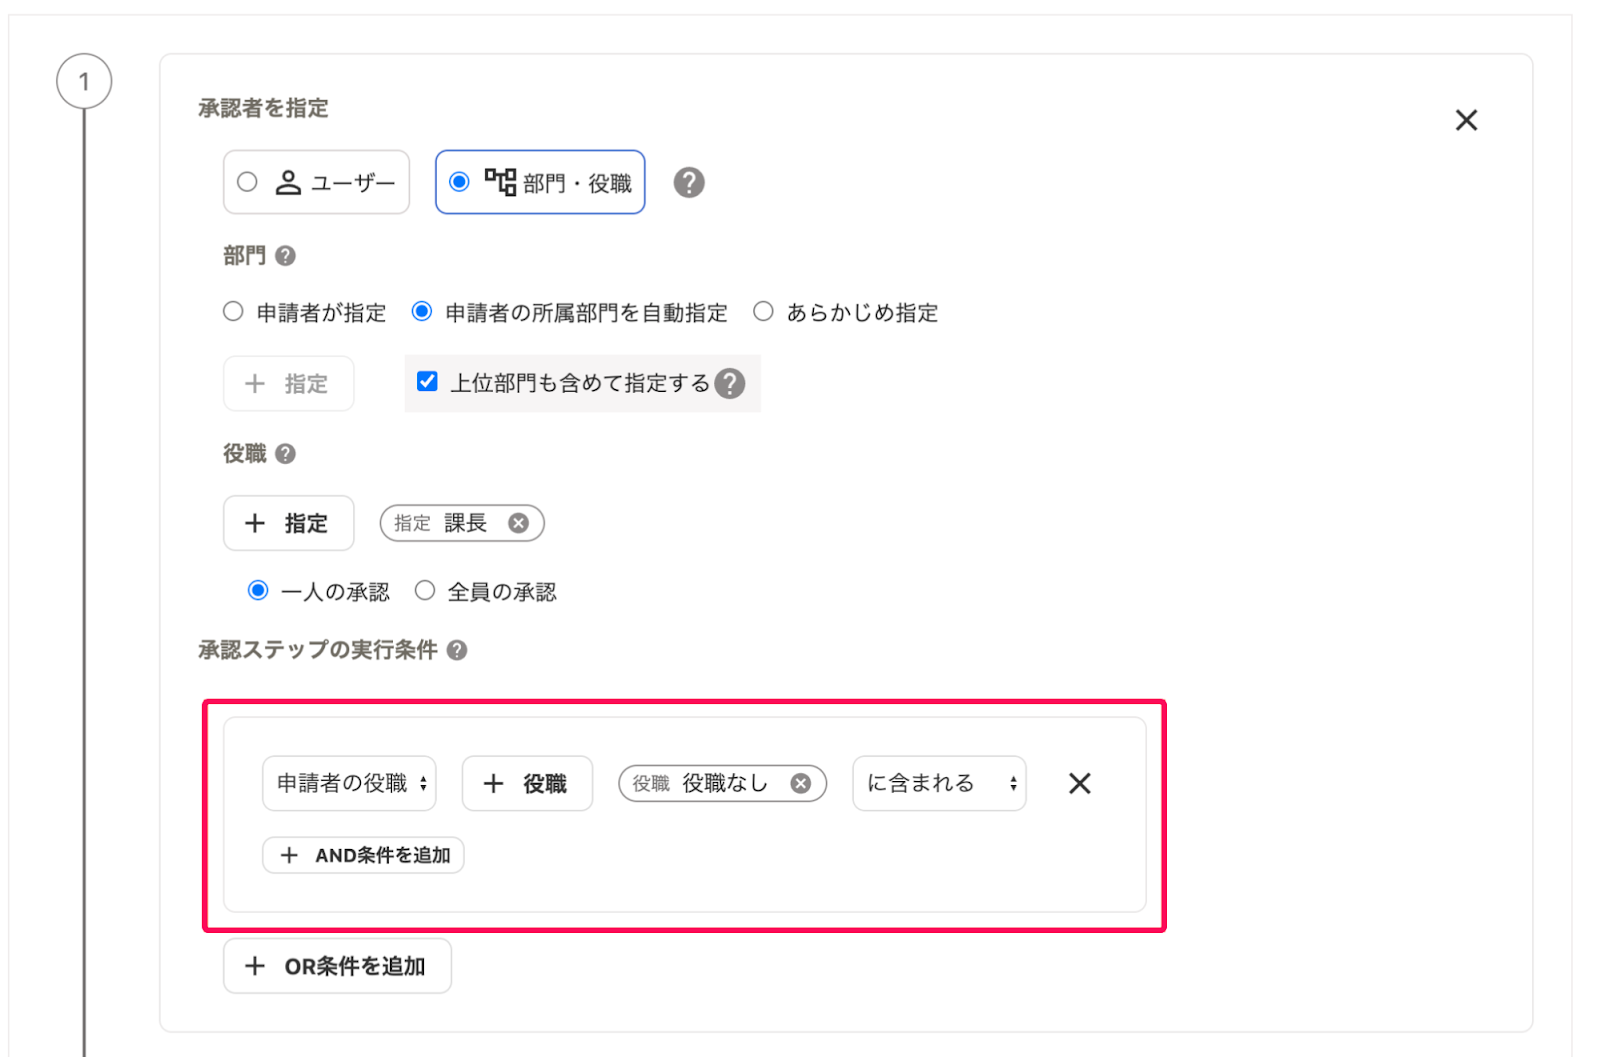Open help icon beside 部門・役職

pyautogui.click(x=689, y=182)
